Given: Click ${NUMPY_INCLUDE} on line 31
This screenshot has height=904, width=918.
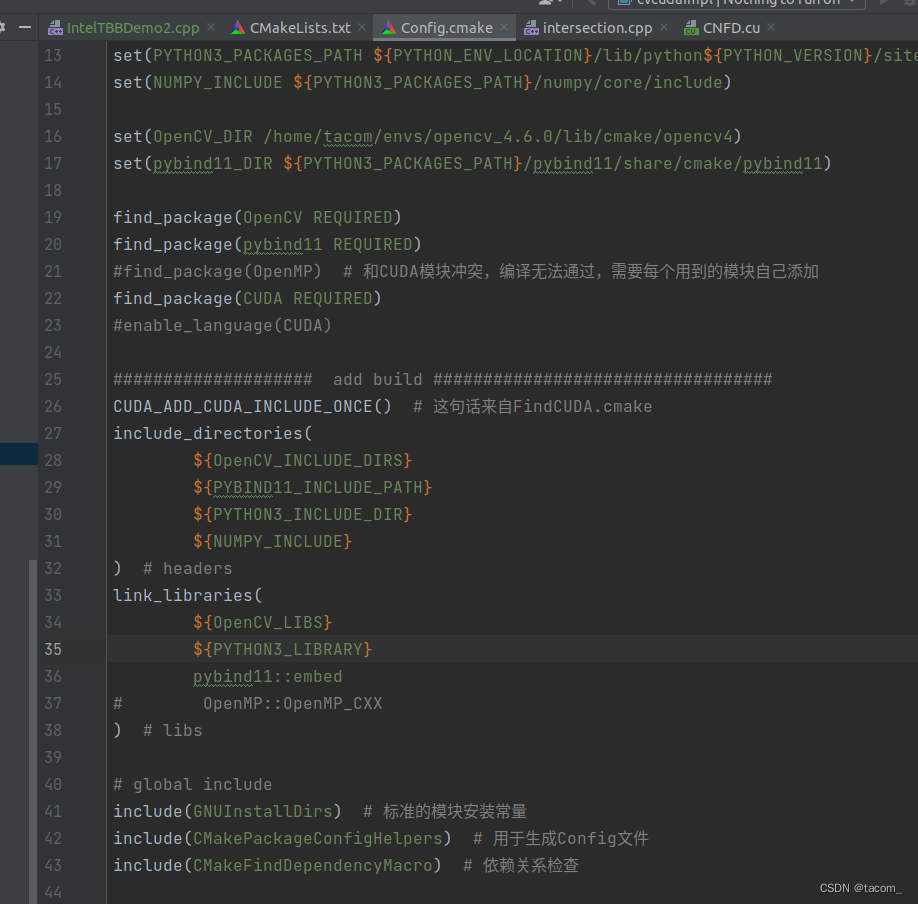Looking at the screenshot, I should point(273,541).
